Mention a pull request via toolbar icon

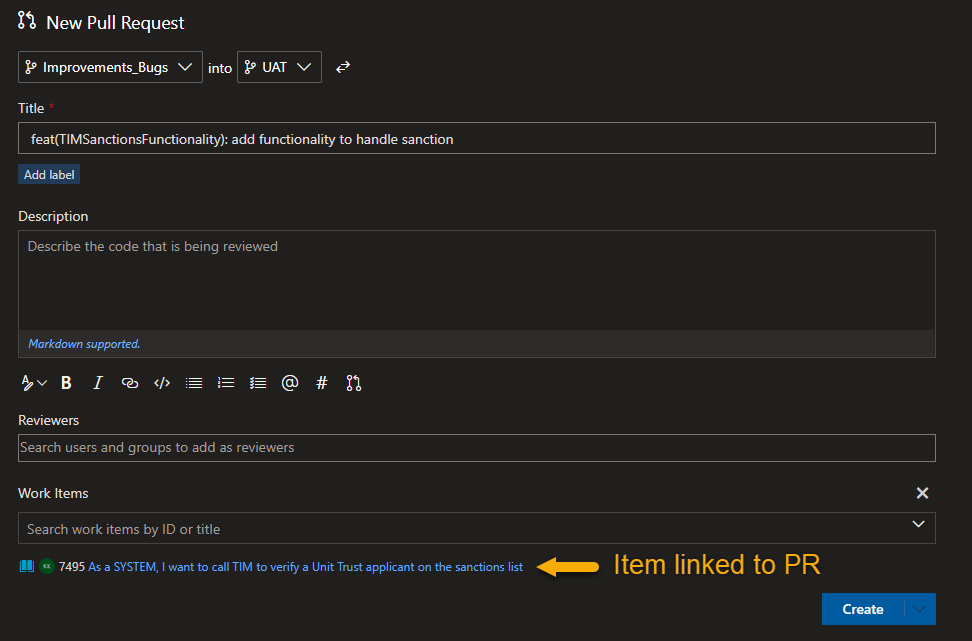point(353,382)
